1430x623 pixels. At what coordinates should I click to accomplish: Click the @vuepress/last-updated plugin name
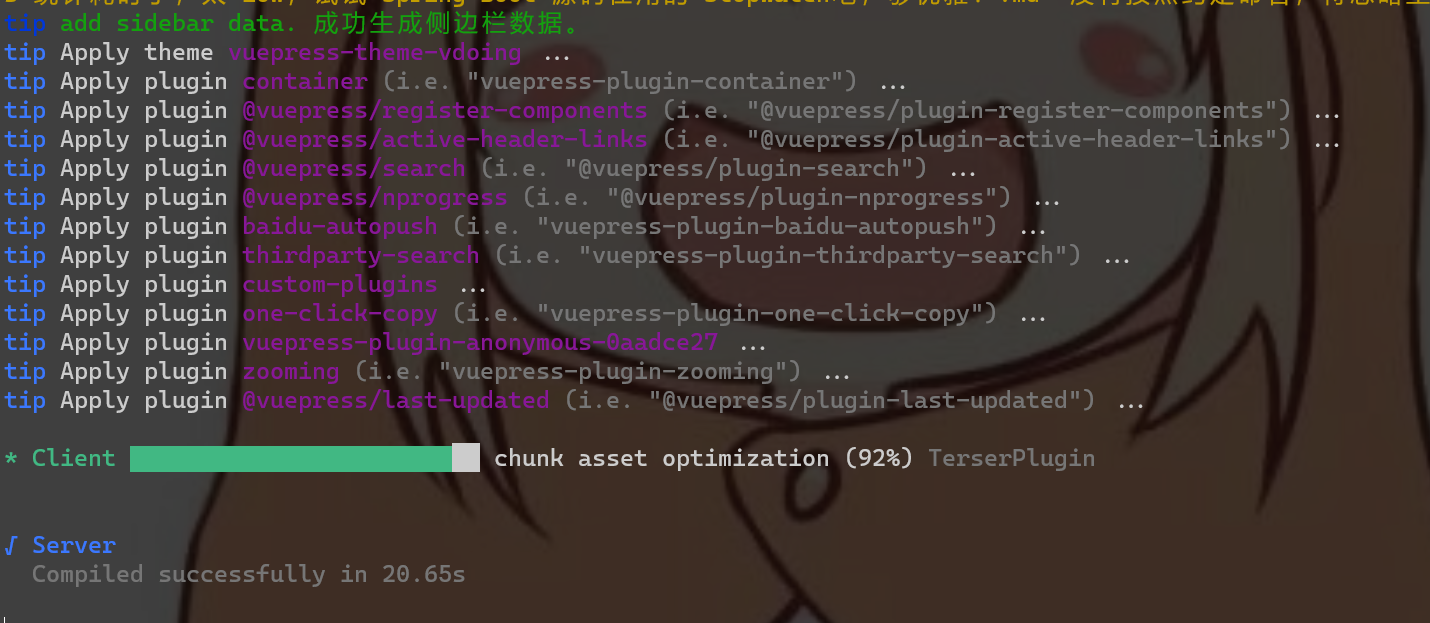pos(396,401)
